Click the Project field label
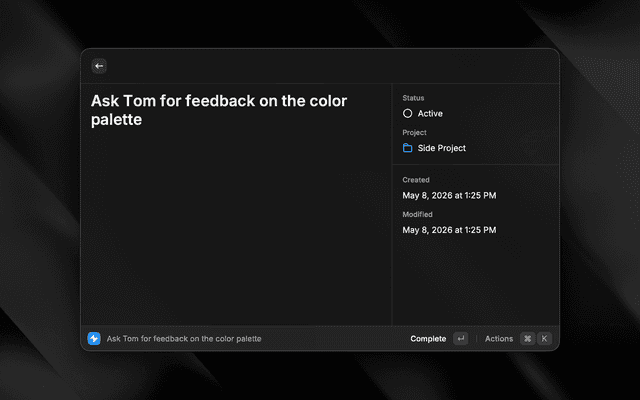The height and width of the screenshot is (400, 640). click(x=414, y=132)
